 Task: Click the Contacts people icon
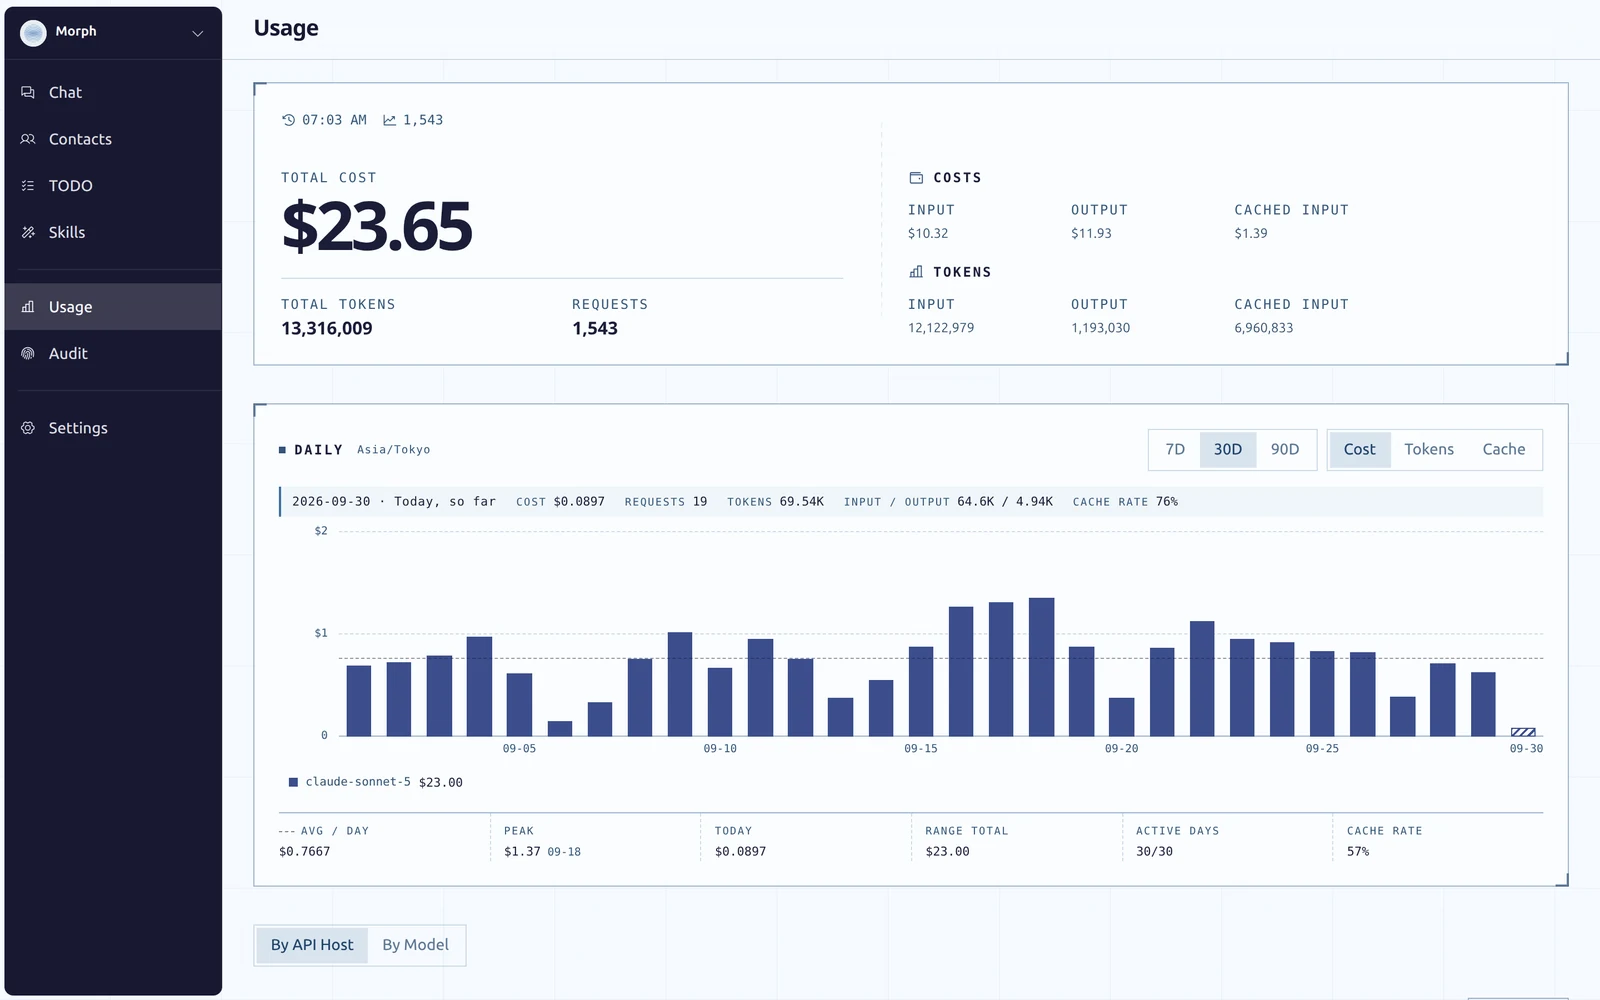[x=28, y=139]
